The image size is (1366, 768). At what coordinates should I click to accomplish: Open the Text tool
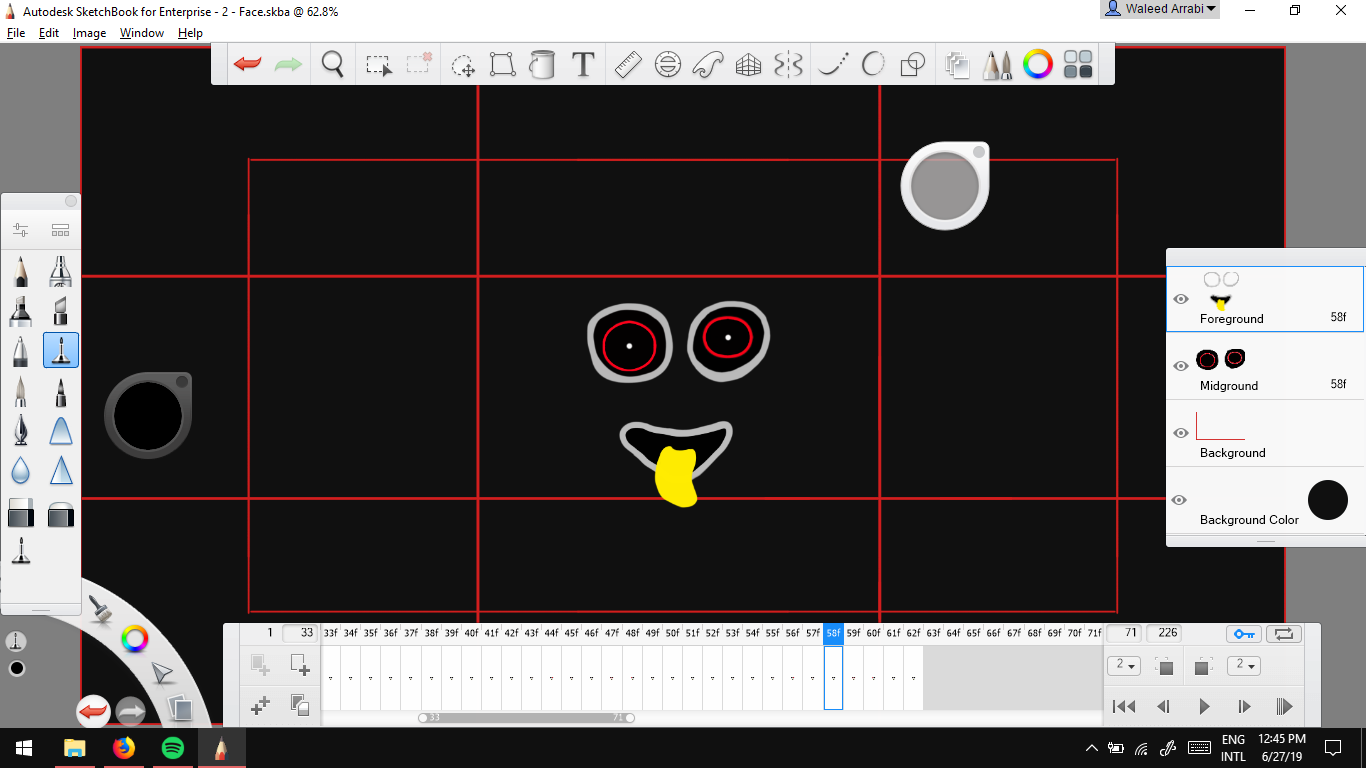coord(583,63)
